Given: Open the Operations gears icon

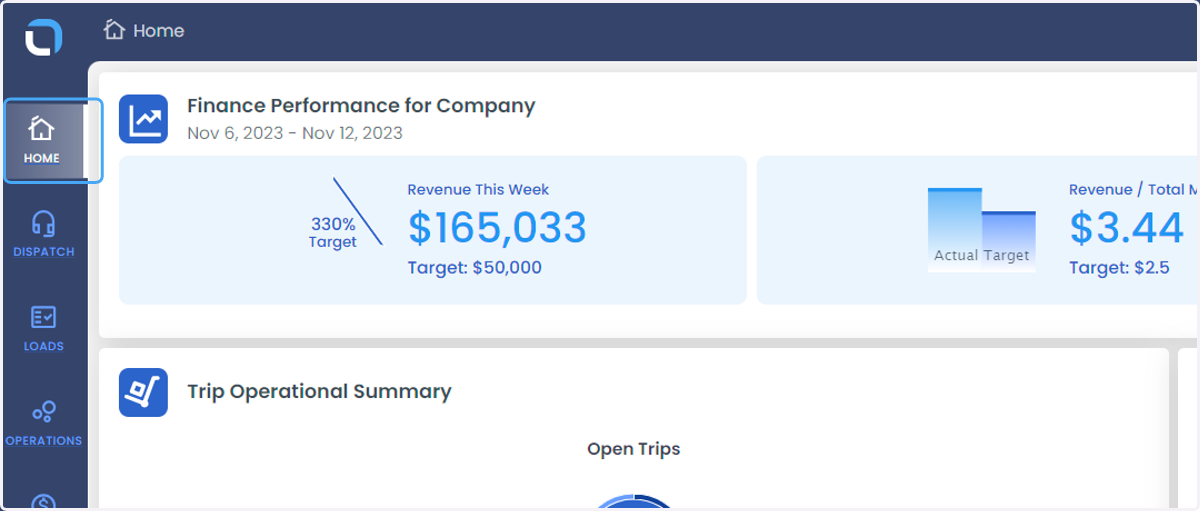Looking at the screenshot, I should (44, 411).
